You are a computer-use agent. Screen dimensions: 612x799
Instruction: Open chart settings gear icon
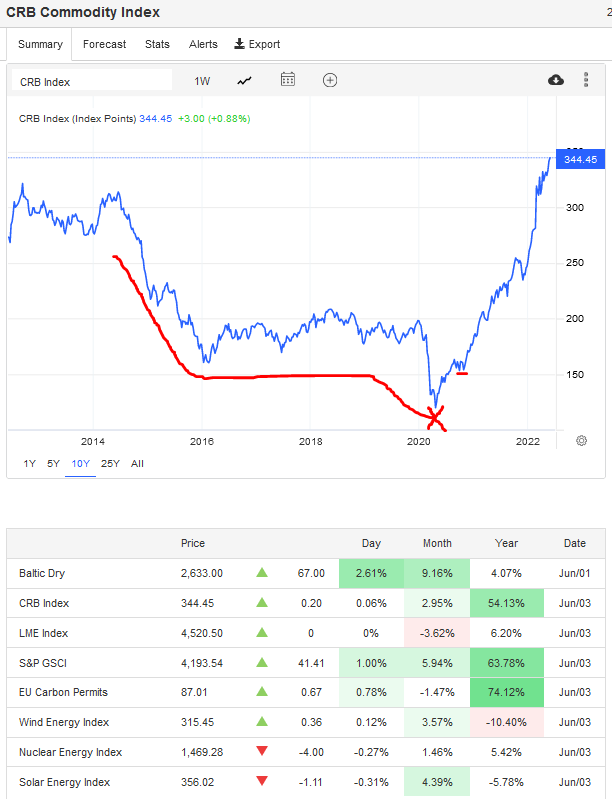point(581,441)
